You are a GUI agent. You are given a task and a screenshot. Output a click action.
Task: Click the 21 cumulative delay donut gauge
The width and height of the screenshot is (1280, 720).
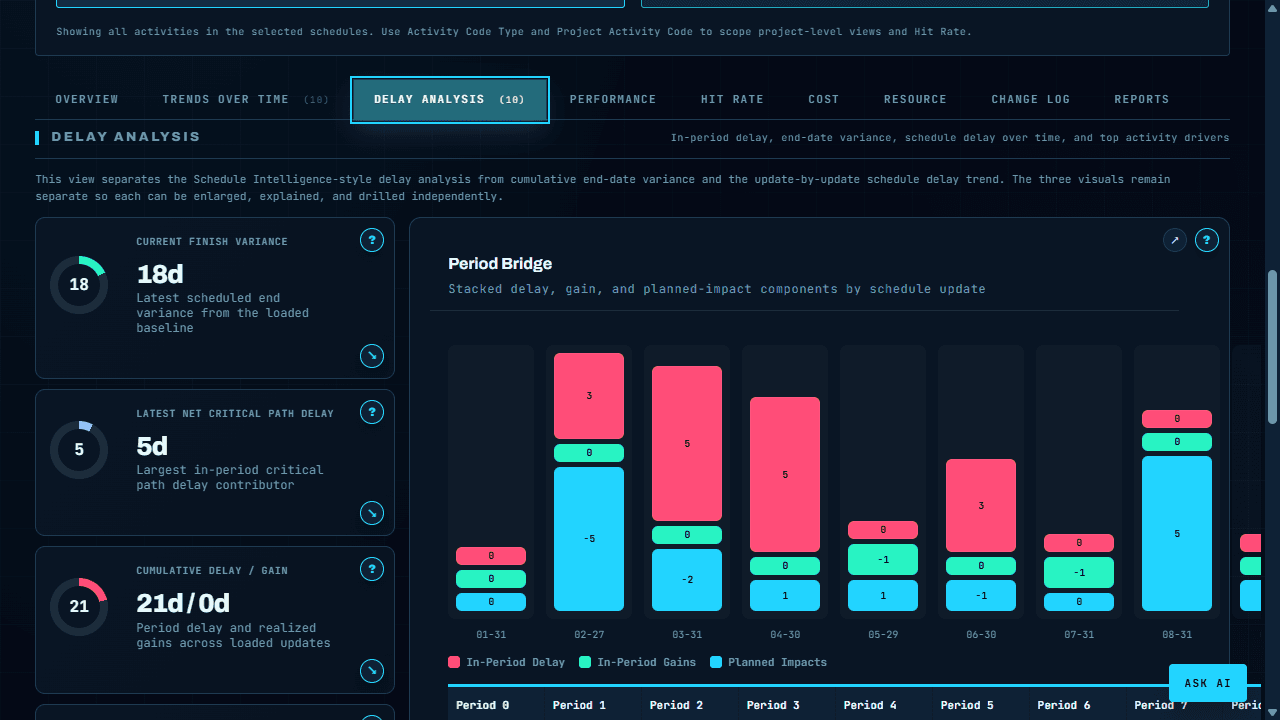tap(79, 606)
